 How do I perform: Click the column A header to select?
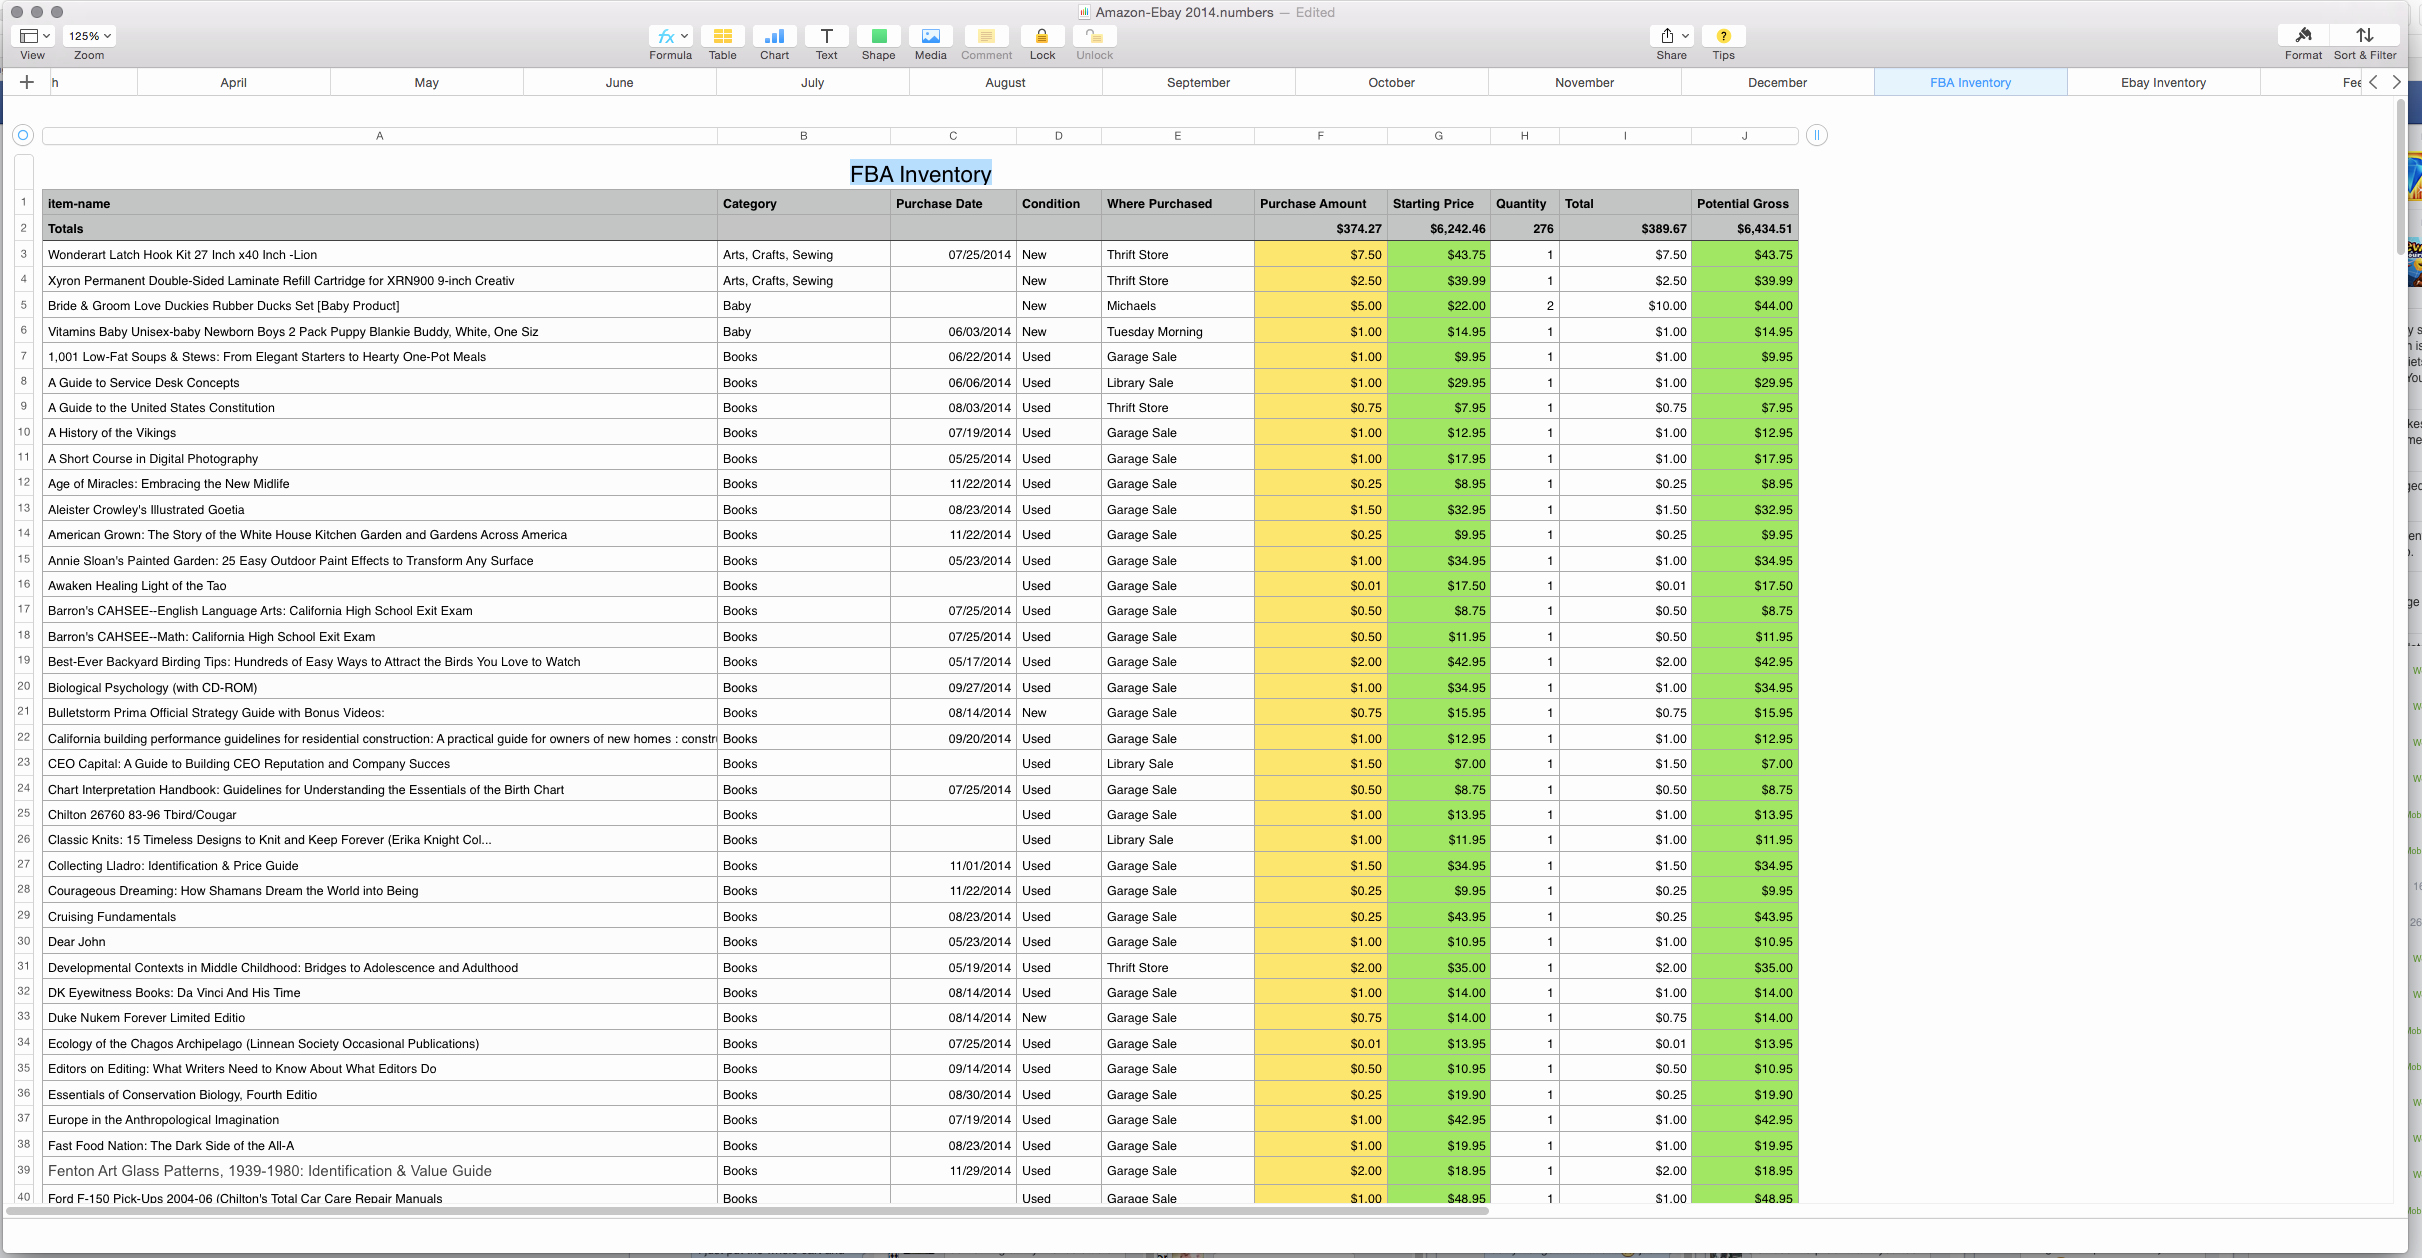[x=380, y=133]
